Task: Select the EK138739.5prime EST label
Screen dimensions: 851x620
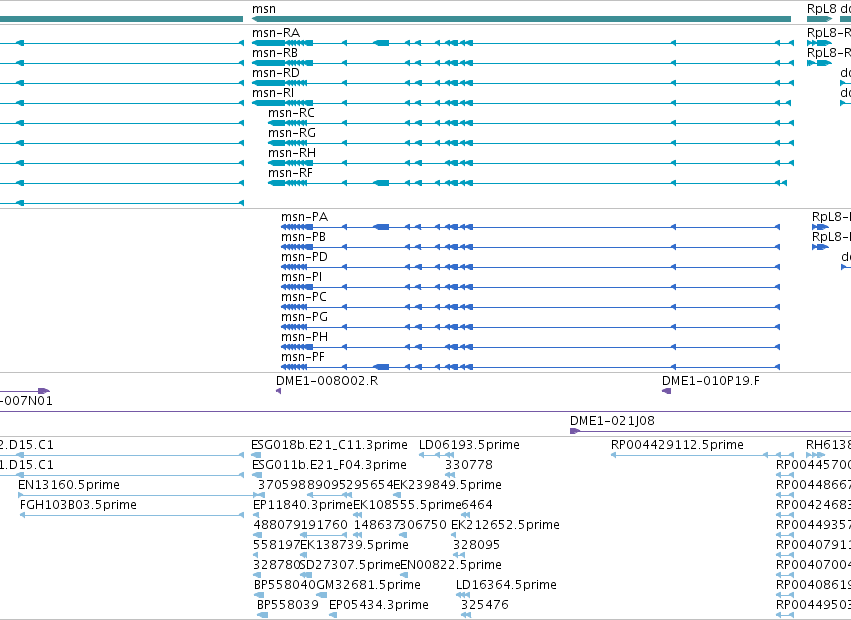Action: point(354,546)
